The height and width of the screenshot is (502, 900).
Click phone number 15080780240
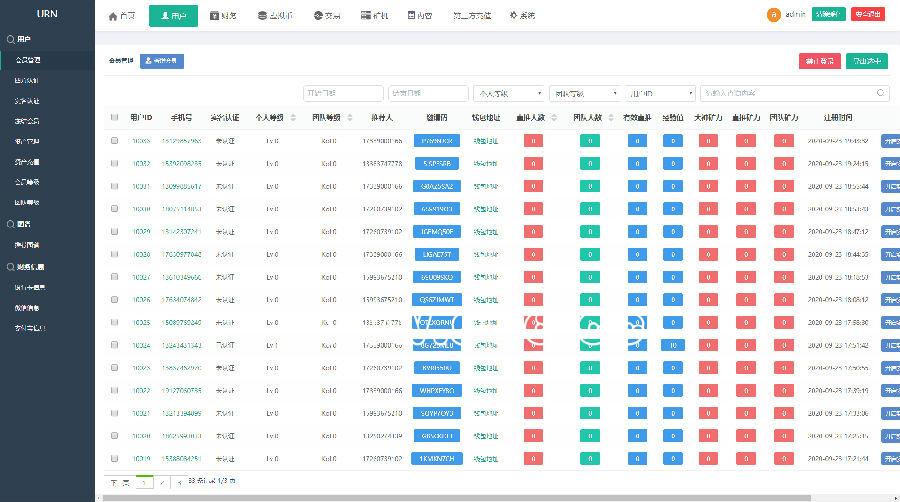tap(181, 322)
